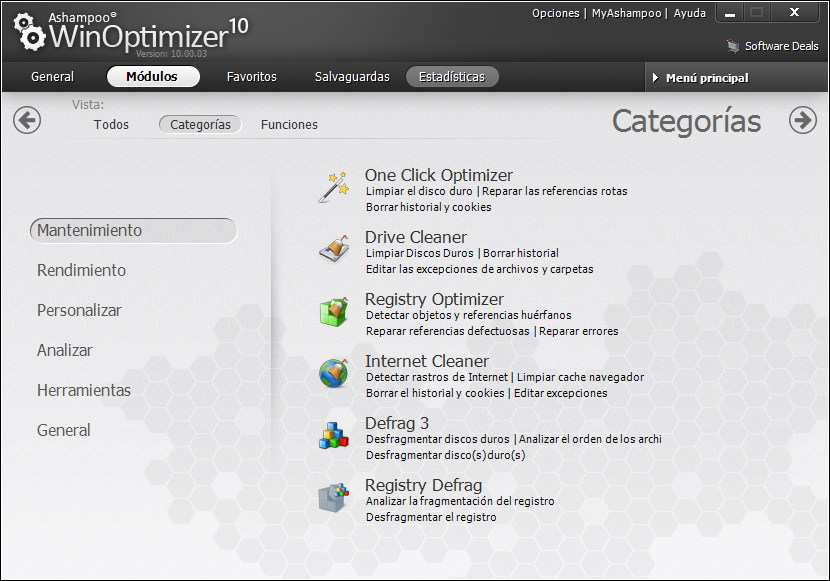Switch view to Funciones
The width and height of the screenshot is (830, 581).
point(289,125)
